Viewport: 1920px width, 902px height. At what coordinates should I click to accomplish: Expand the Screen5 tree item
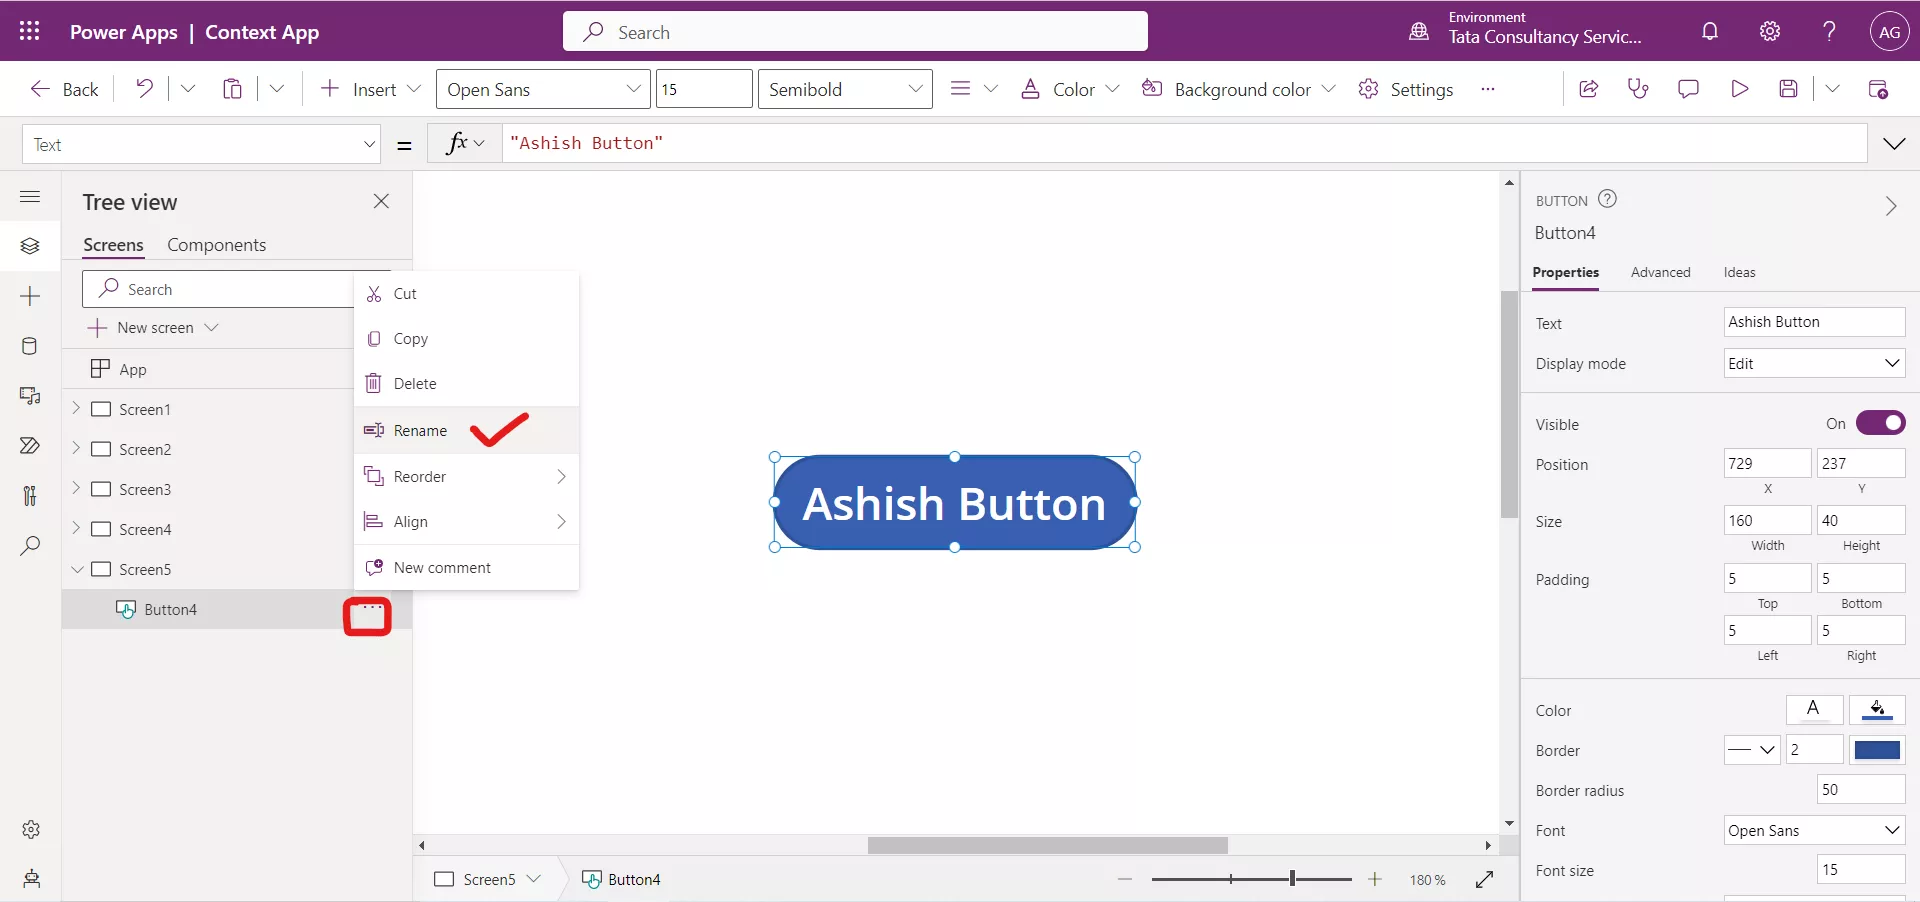78,569
